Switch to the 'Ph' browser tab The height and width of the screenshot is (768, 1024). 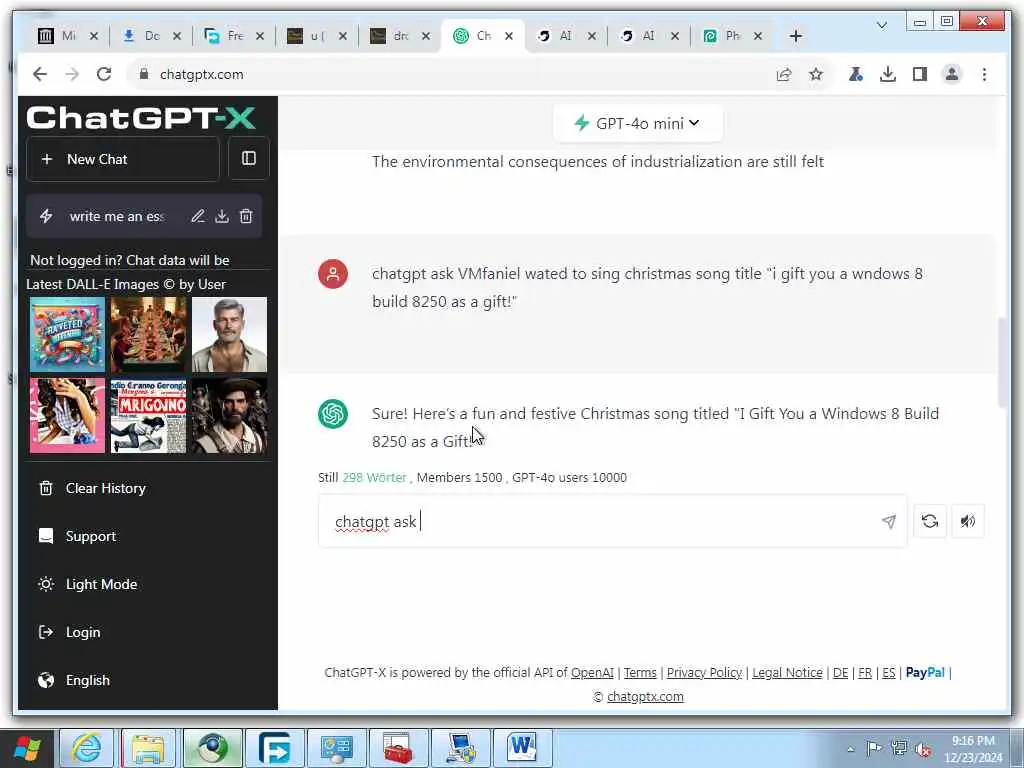tap(722, 36)
